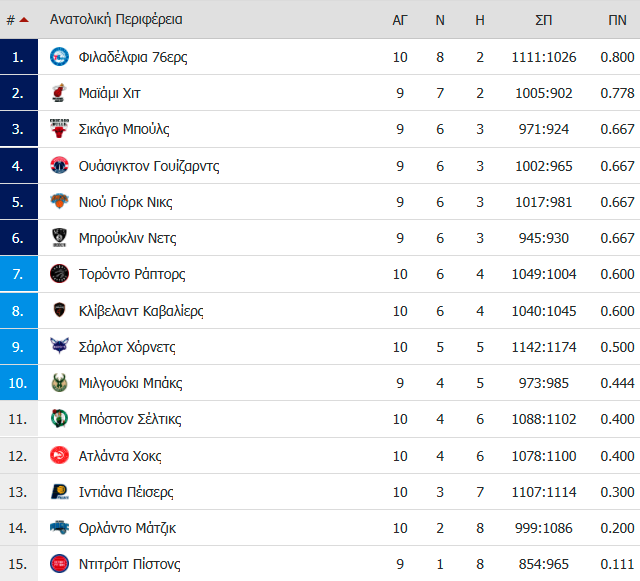The height and width of the screenshot is (581, 640).
Task: Sort by rank using the # arrow
Action: coord(18,20)
